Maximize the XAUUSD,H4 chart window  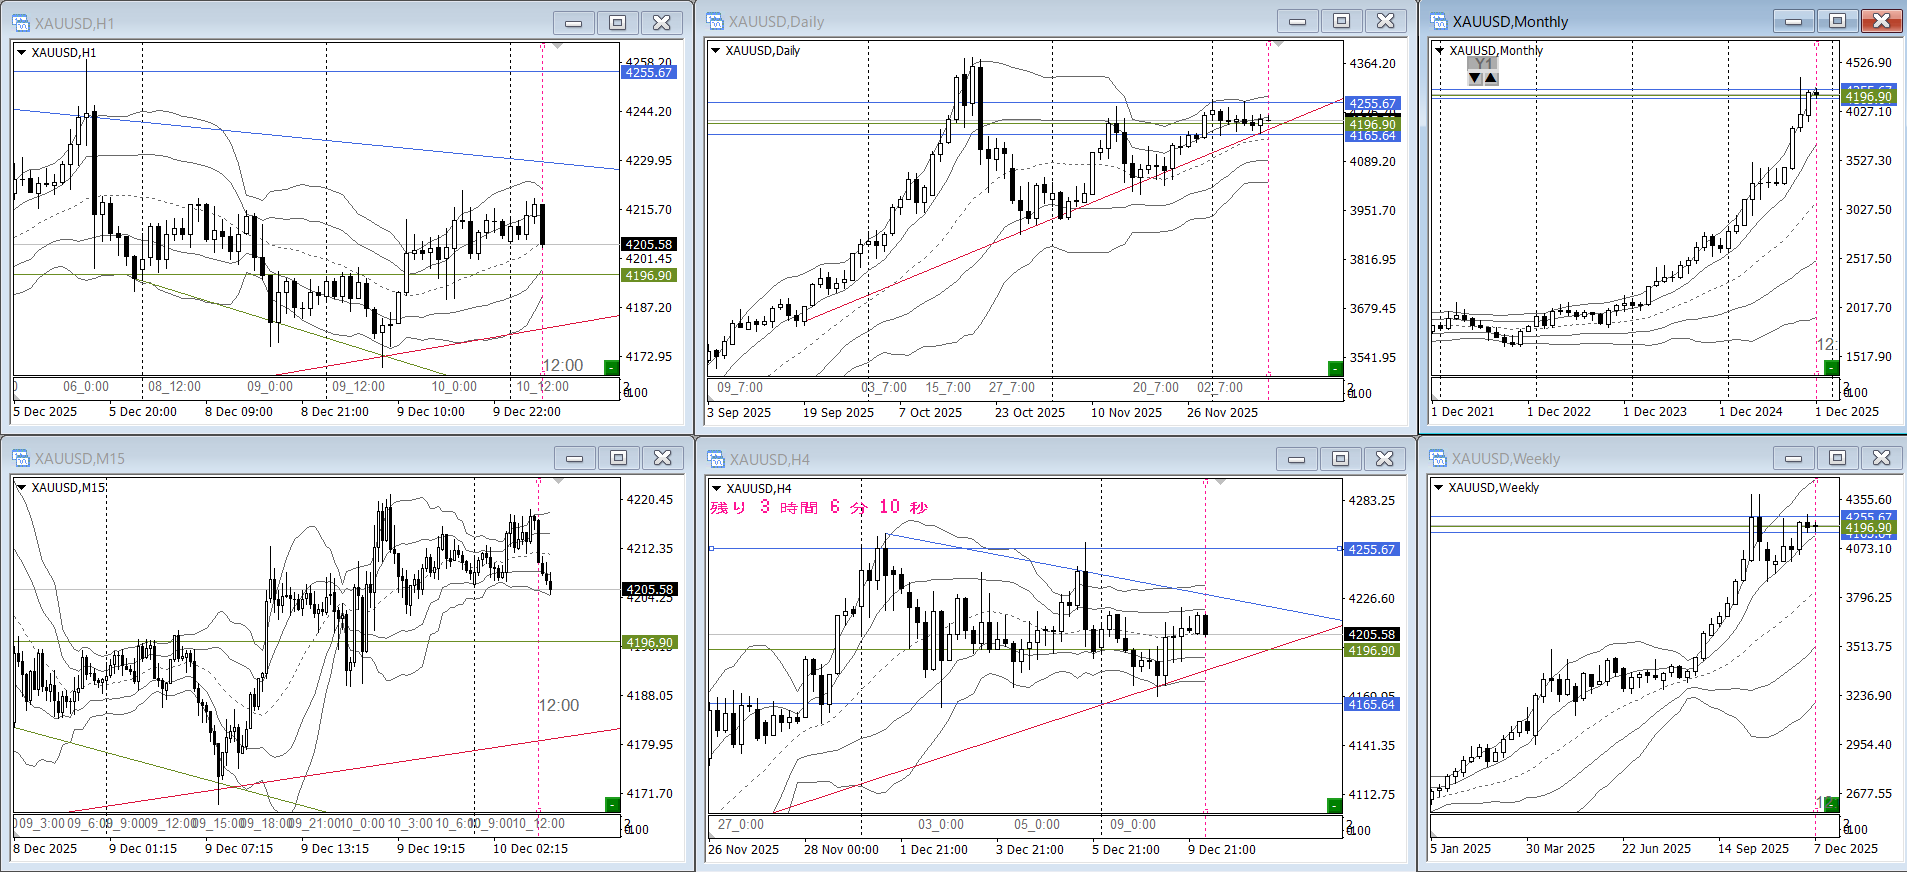click(x=1340, y=459)
